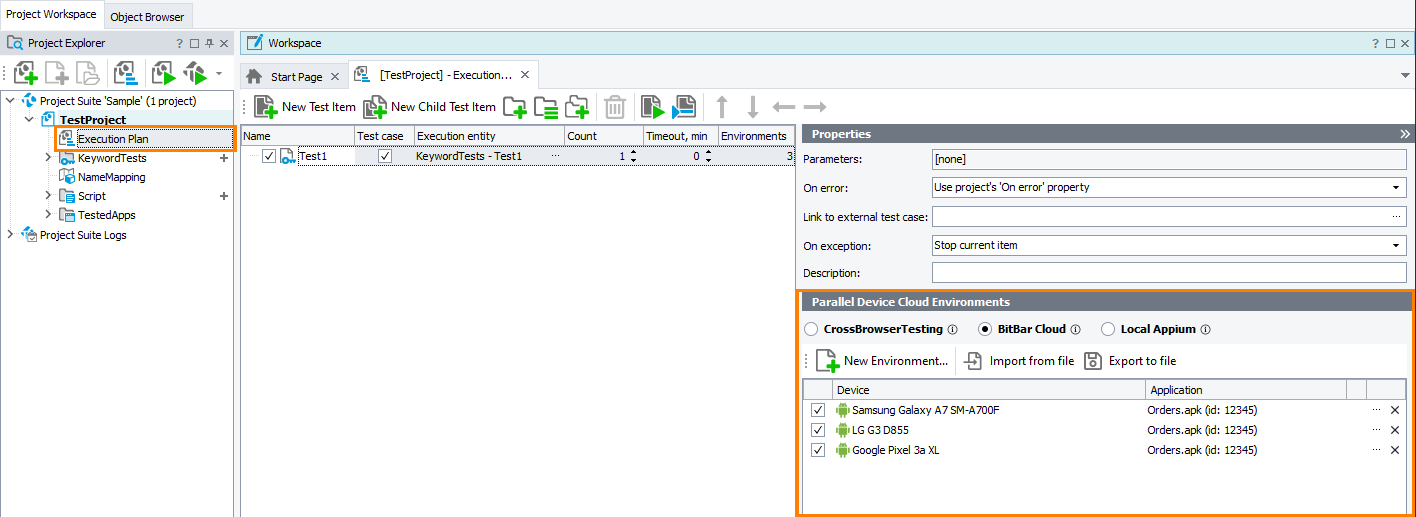Image resolution: width=1416 pixels, height=517 pixels.
Task: Click New Test Item toolbar button
Action: (x=304, y=107)
